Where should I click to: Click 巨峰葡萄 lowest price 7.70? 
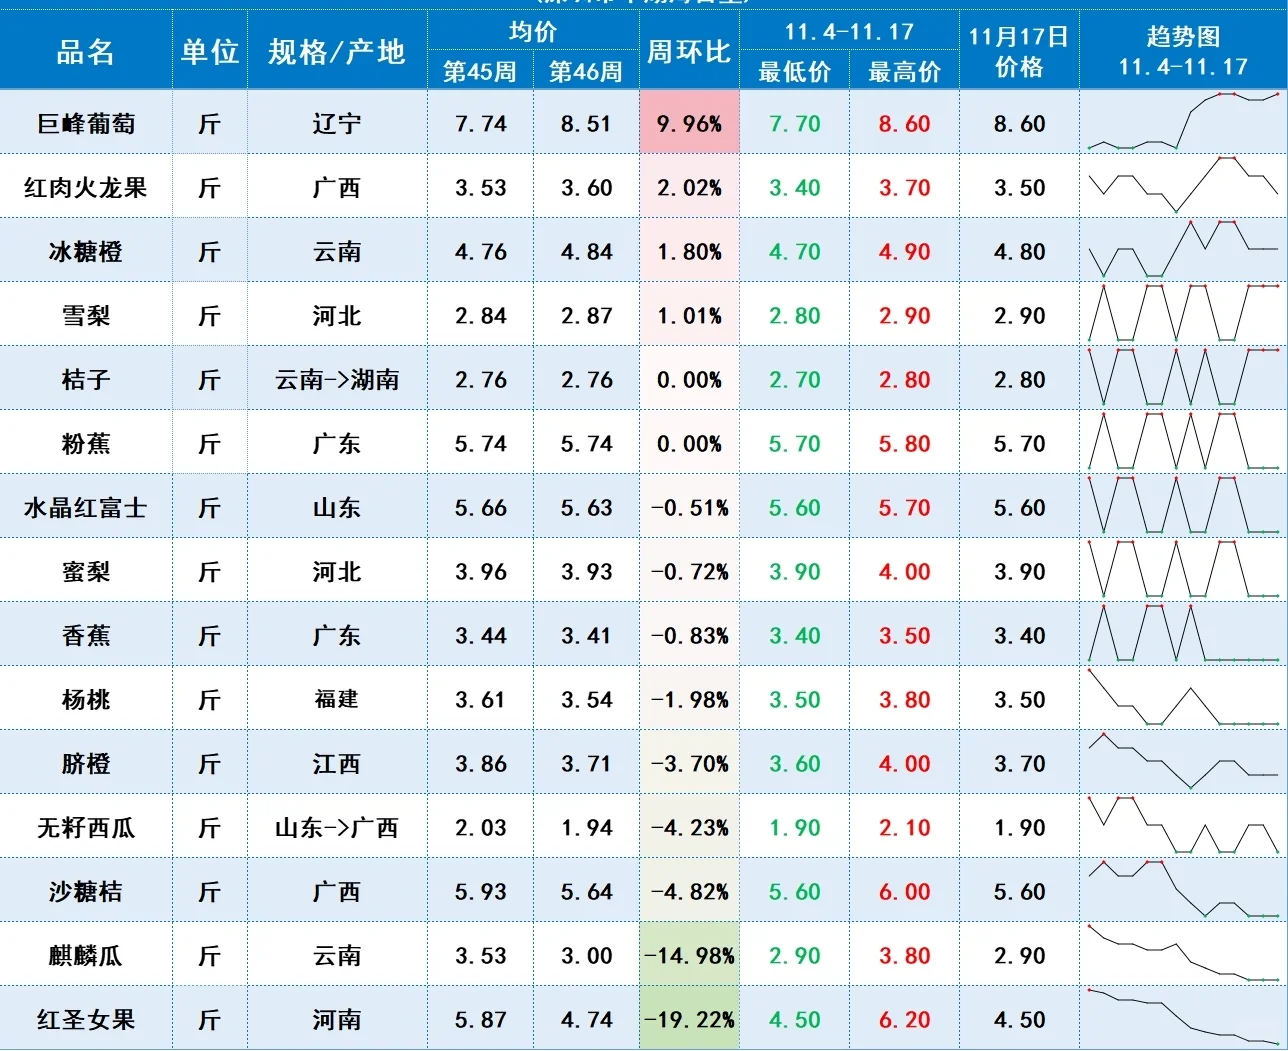[x=795, y=124]
